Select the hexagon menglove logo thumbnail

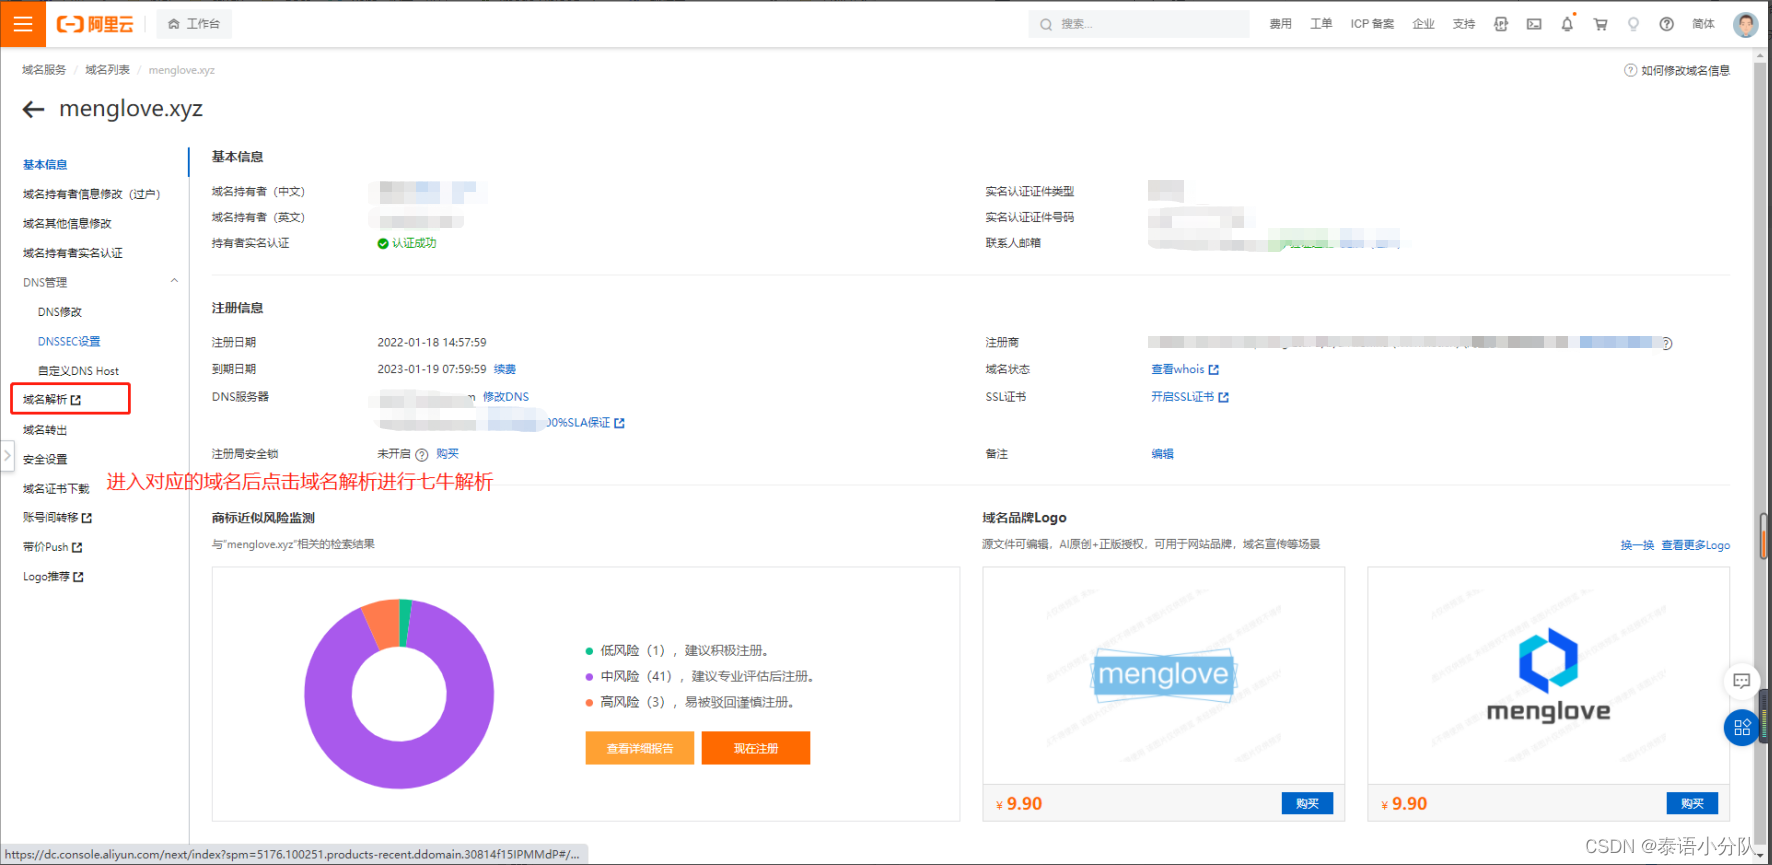1548,675
